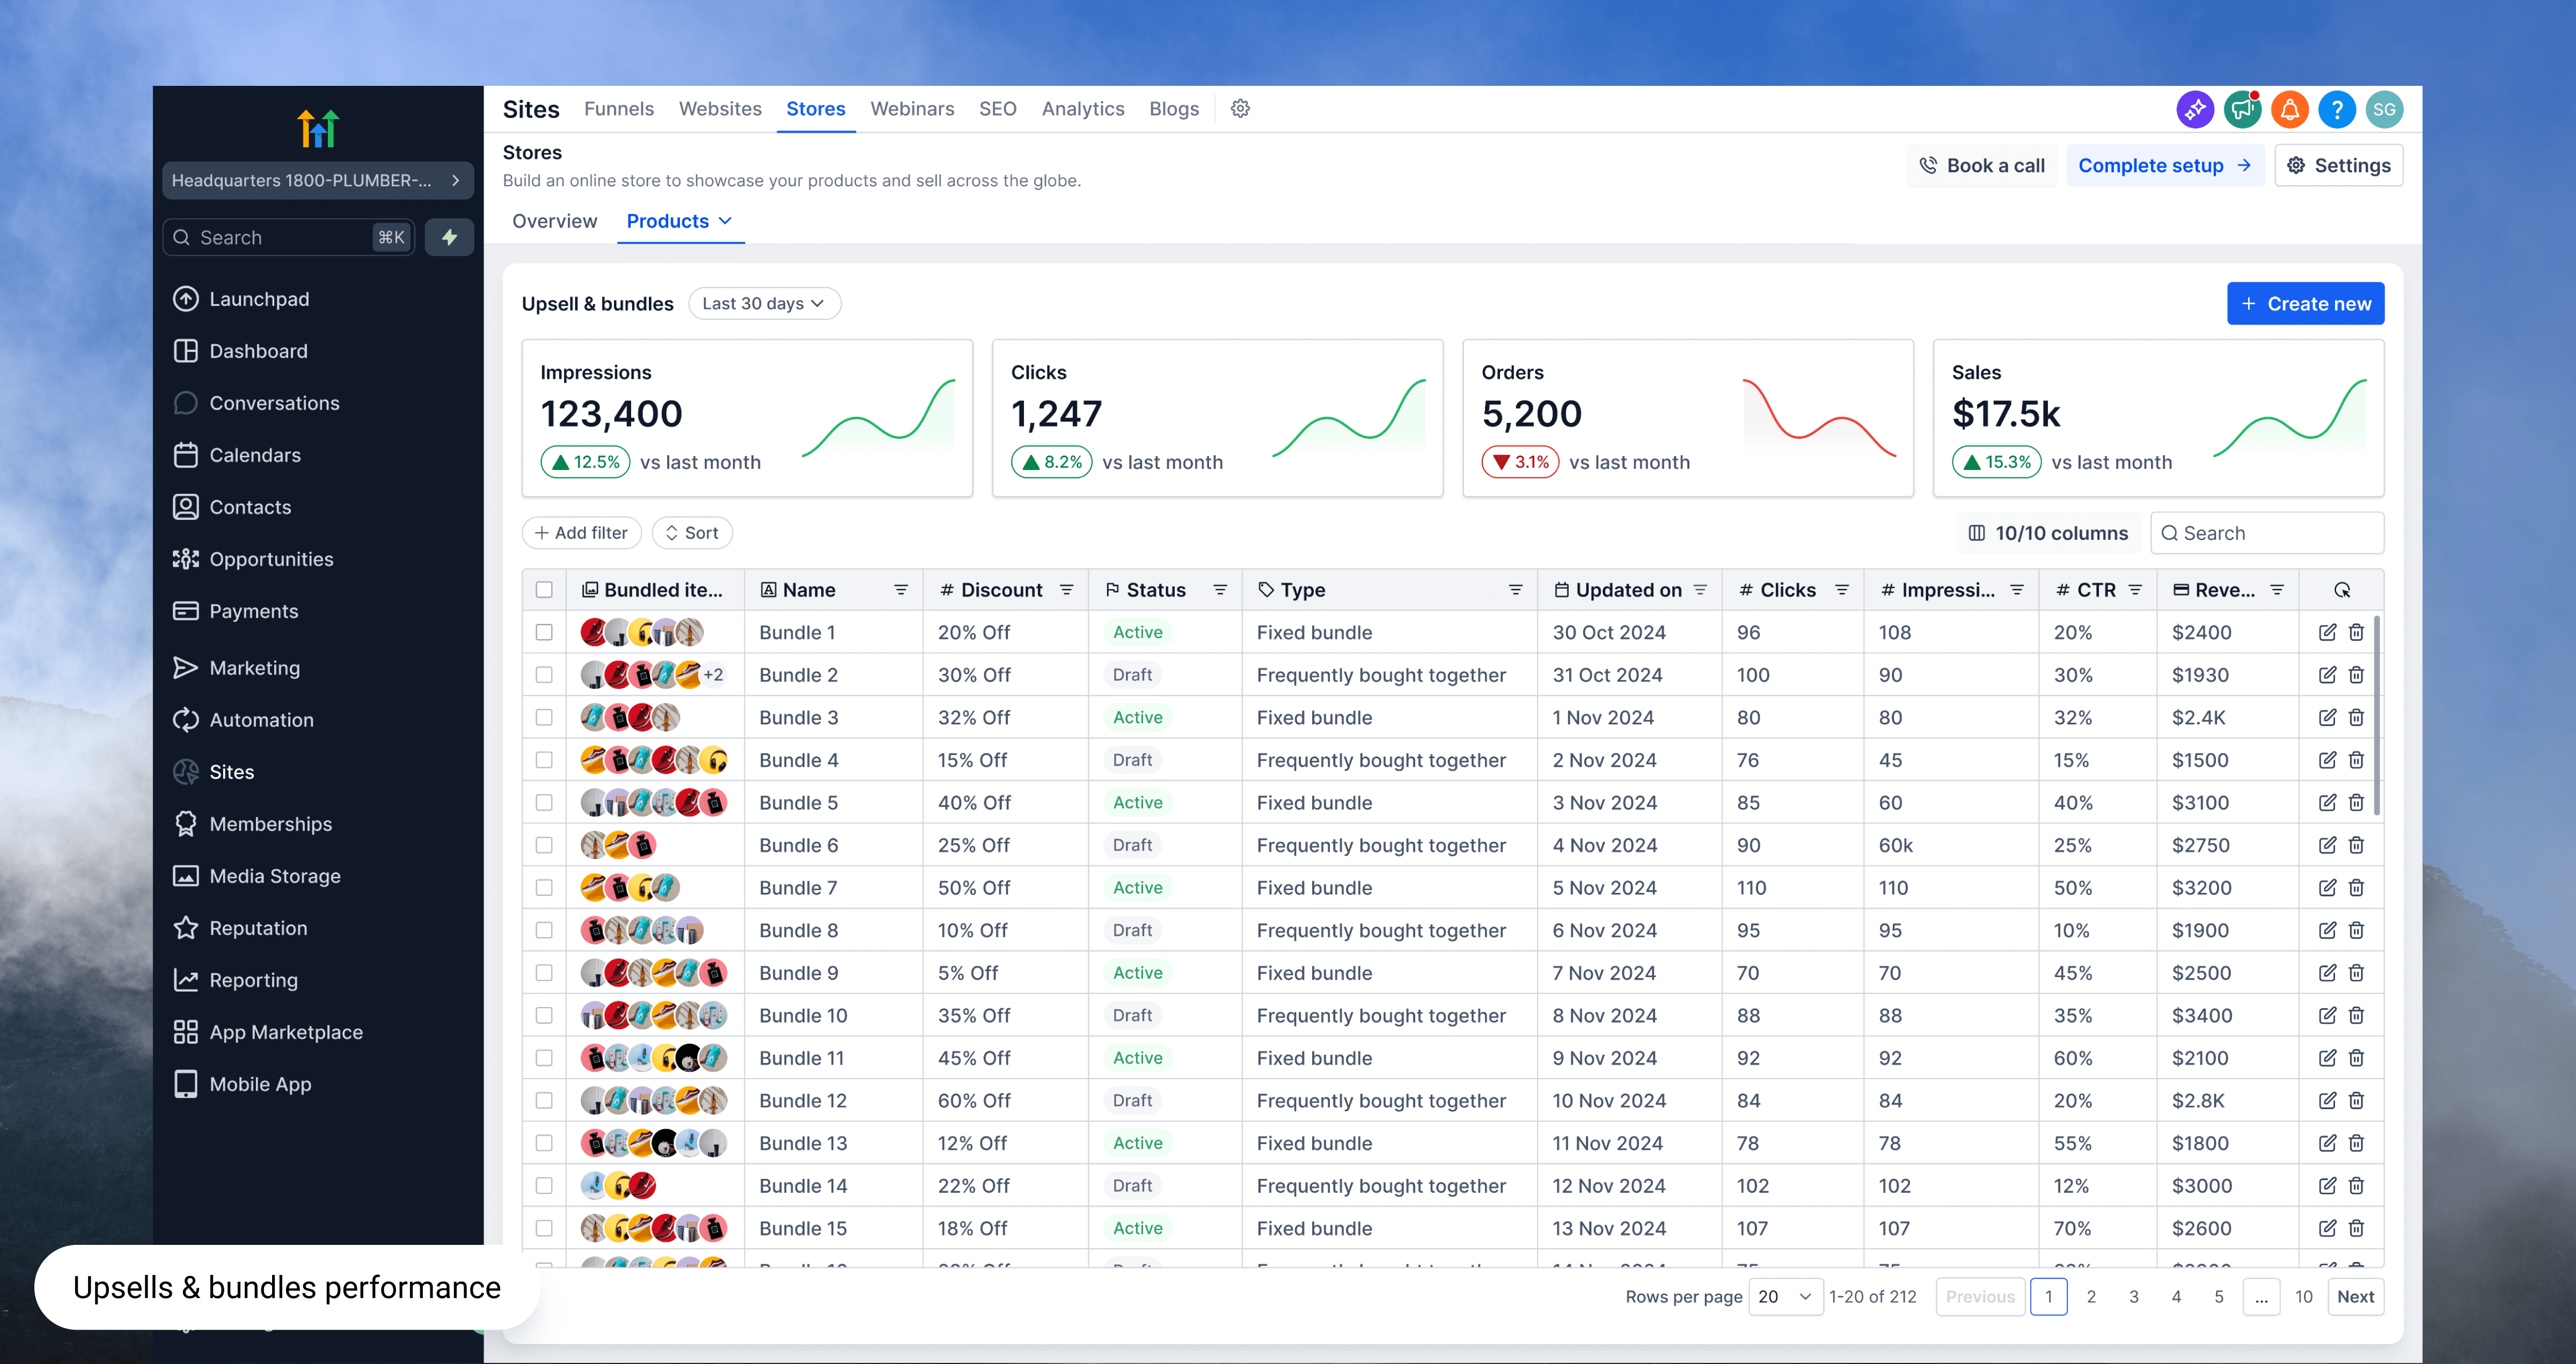This screenshot has height=1364, width=2576.
Task: Select the Bundle 10 row checkbox
Action: coord(544,1015)
